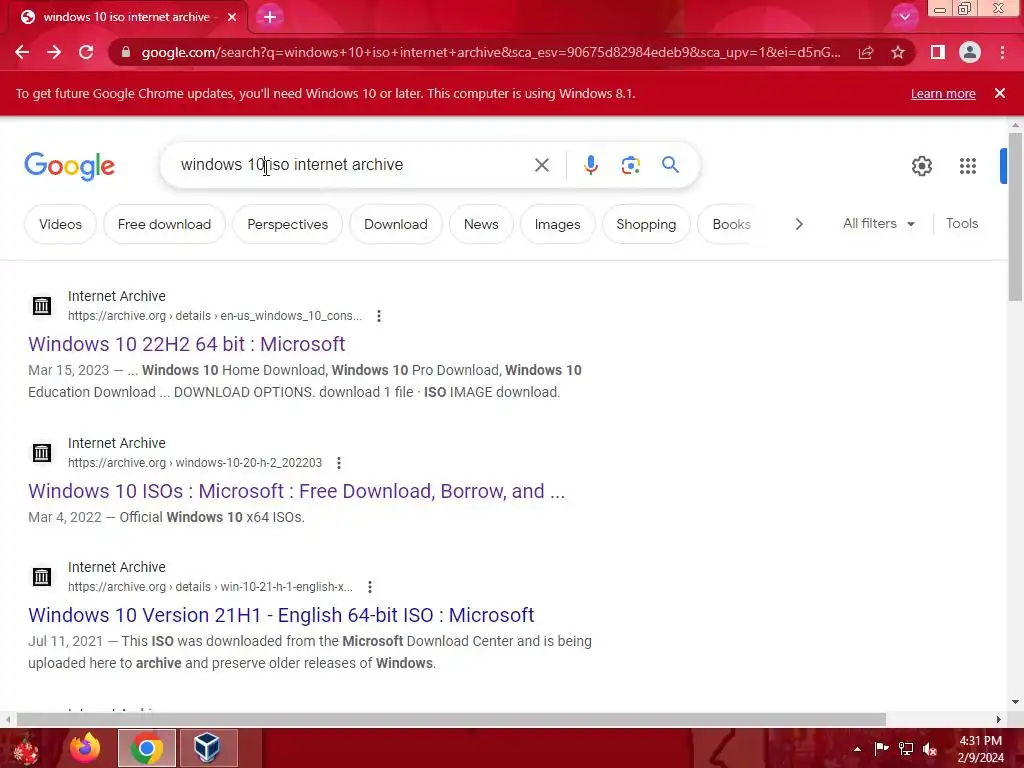Select the Download filter chip
This screenshot has height=768, width=1024.
[x=396, y=224]
